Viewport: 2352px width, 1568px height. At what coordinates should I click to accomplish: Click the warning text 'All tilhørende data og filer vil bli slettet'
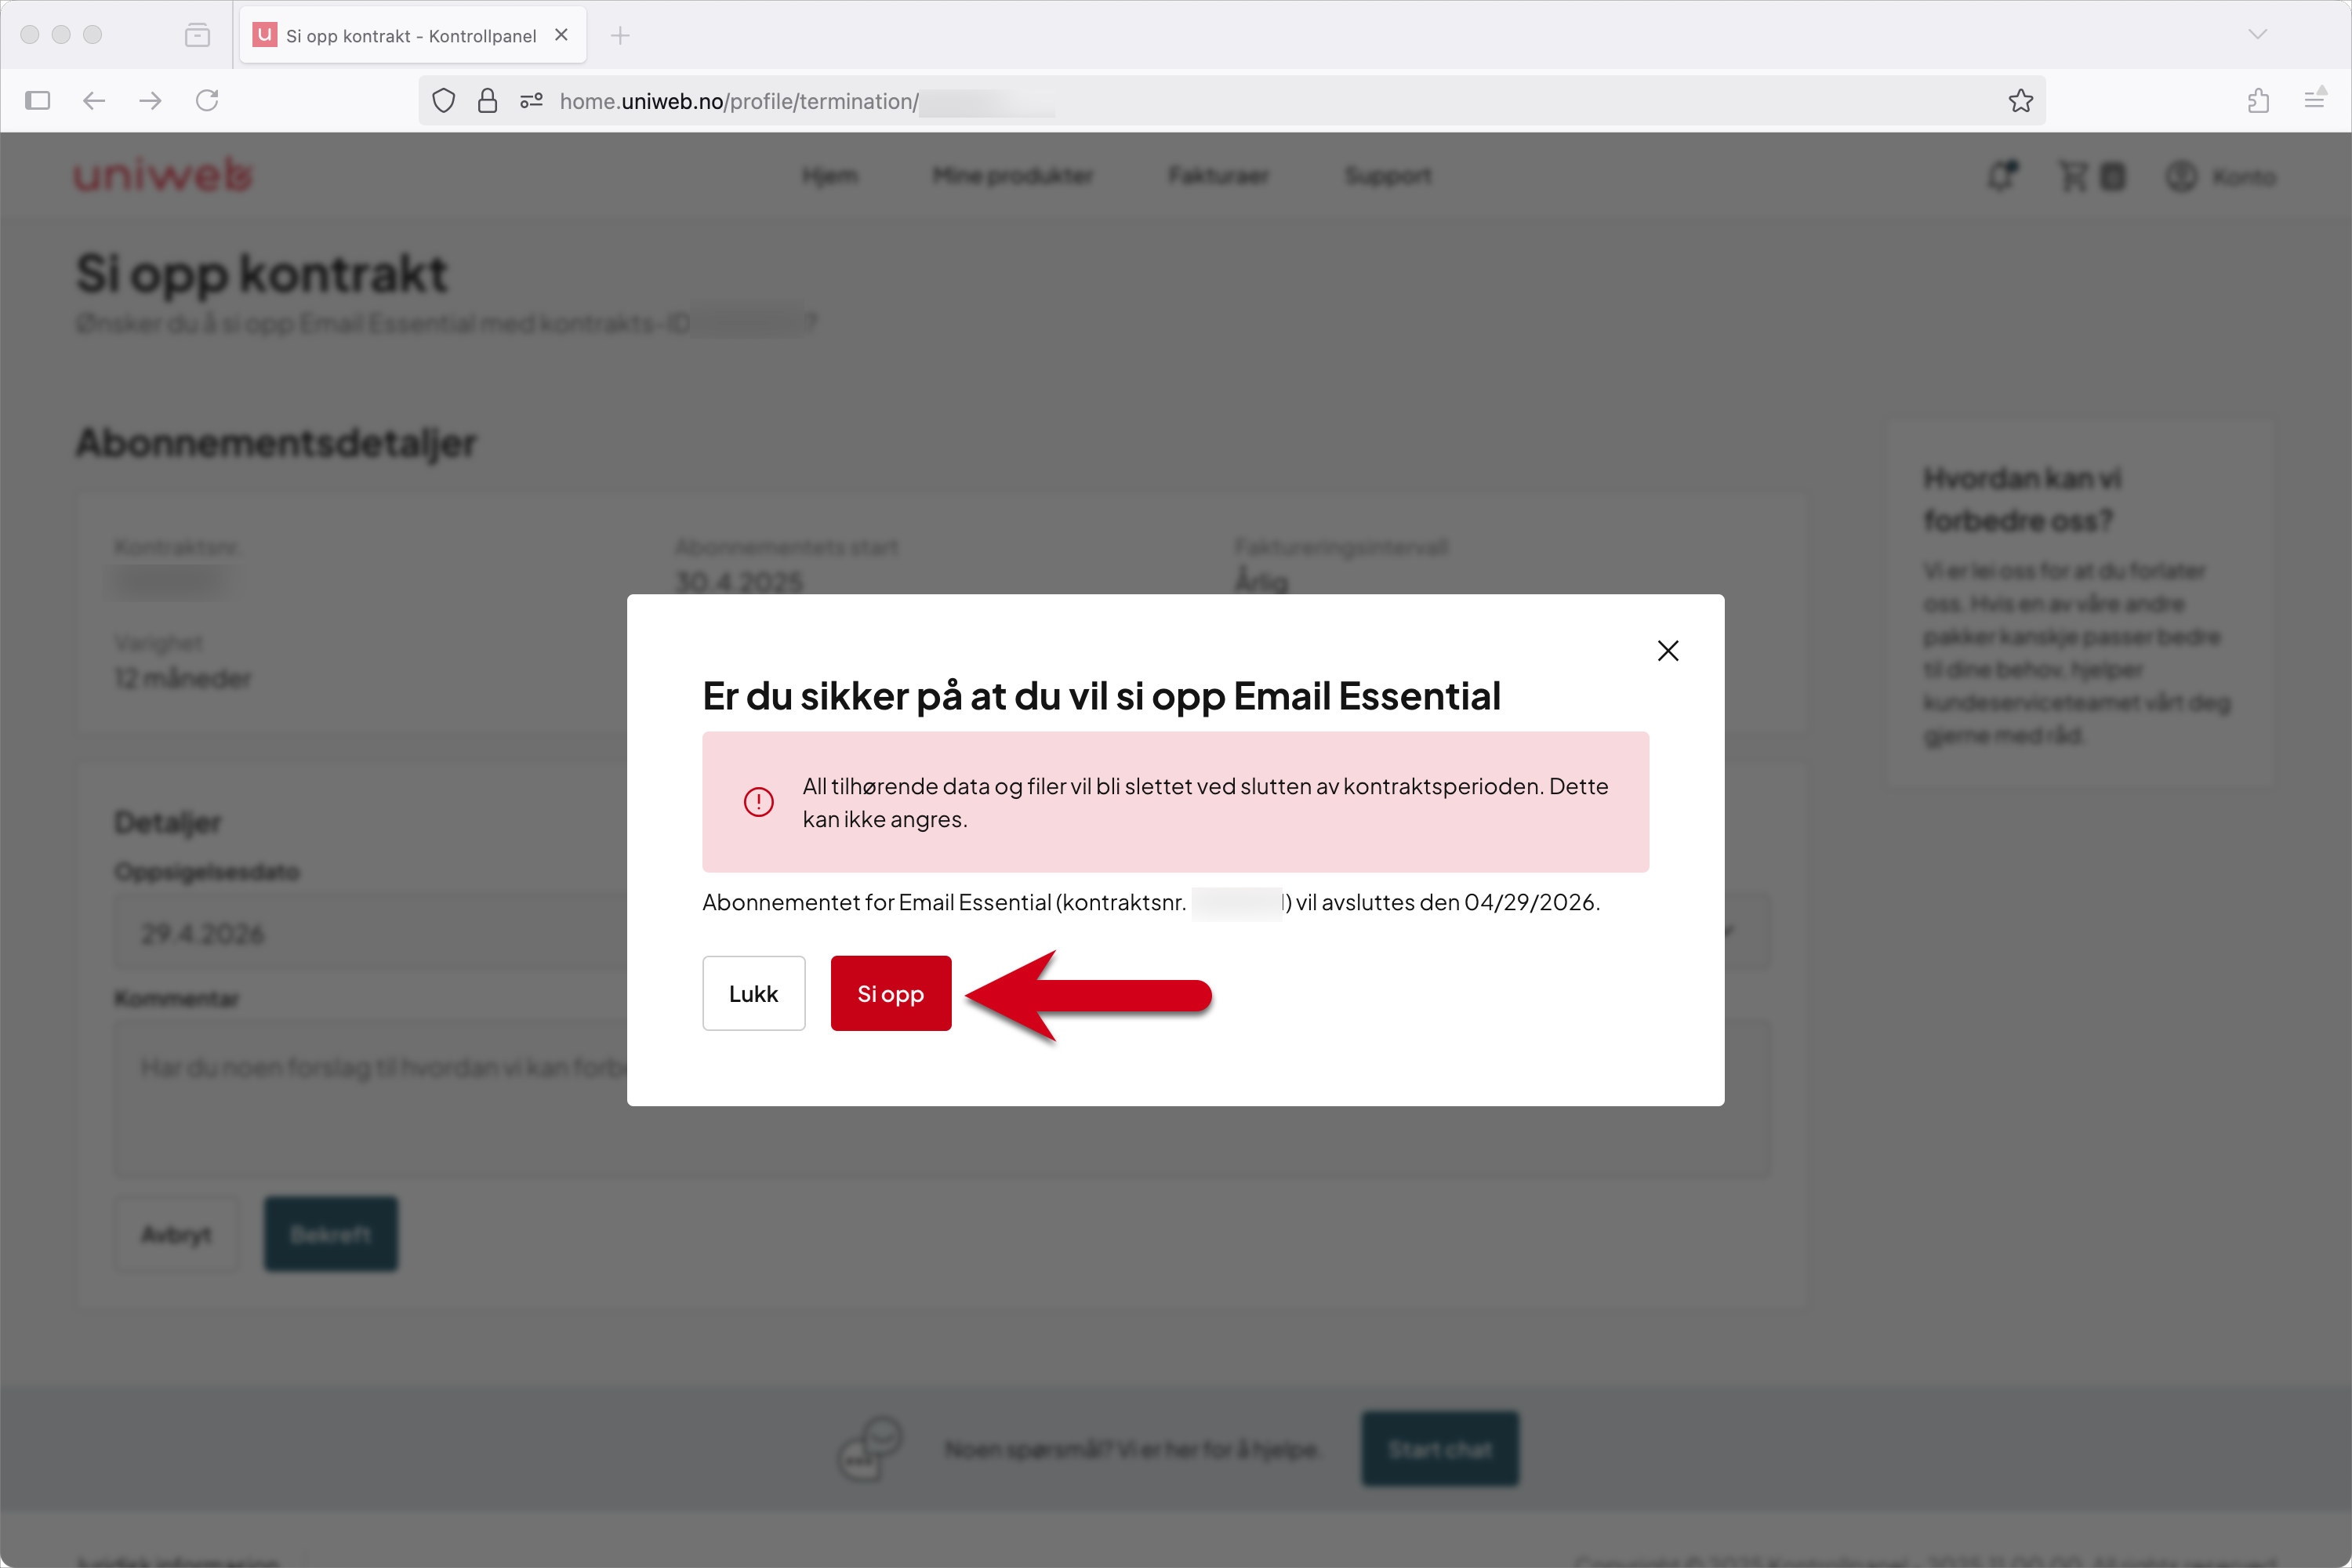coord(1019,786)
